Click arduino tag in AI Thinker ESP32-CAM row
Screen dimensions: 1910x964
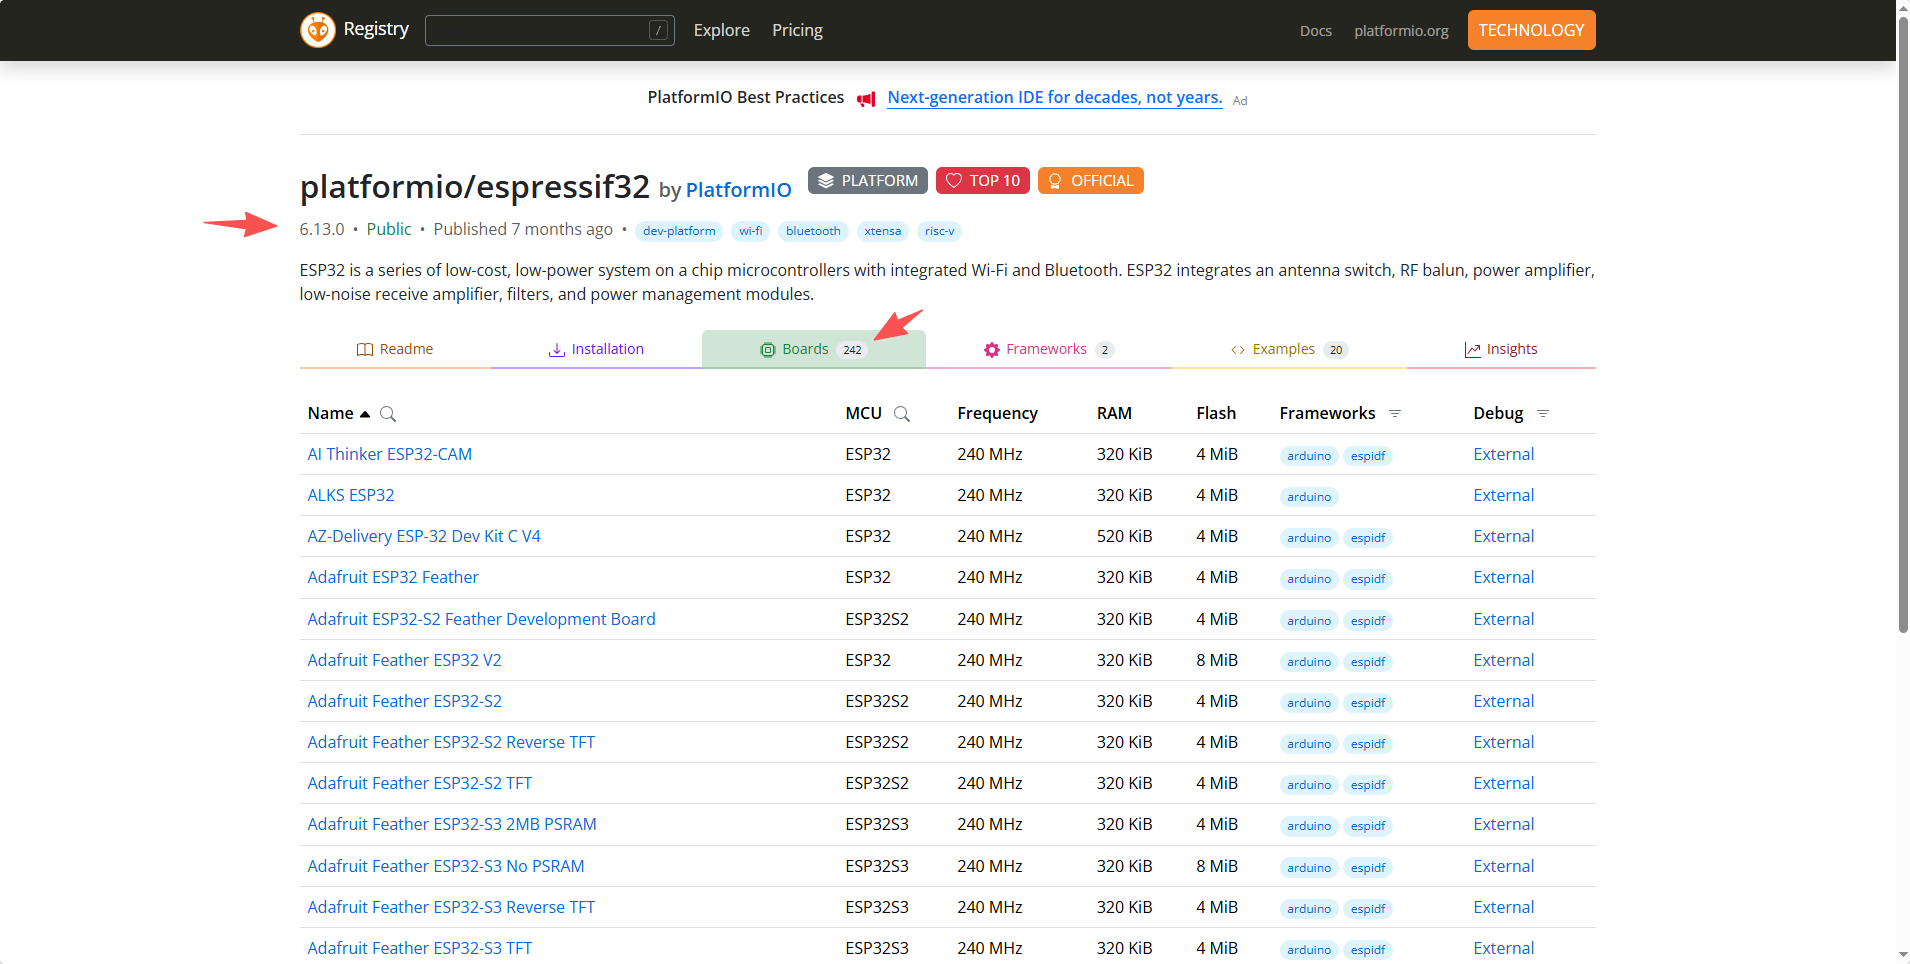click(1309, 456)
